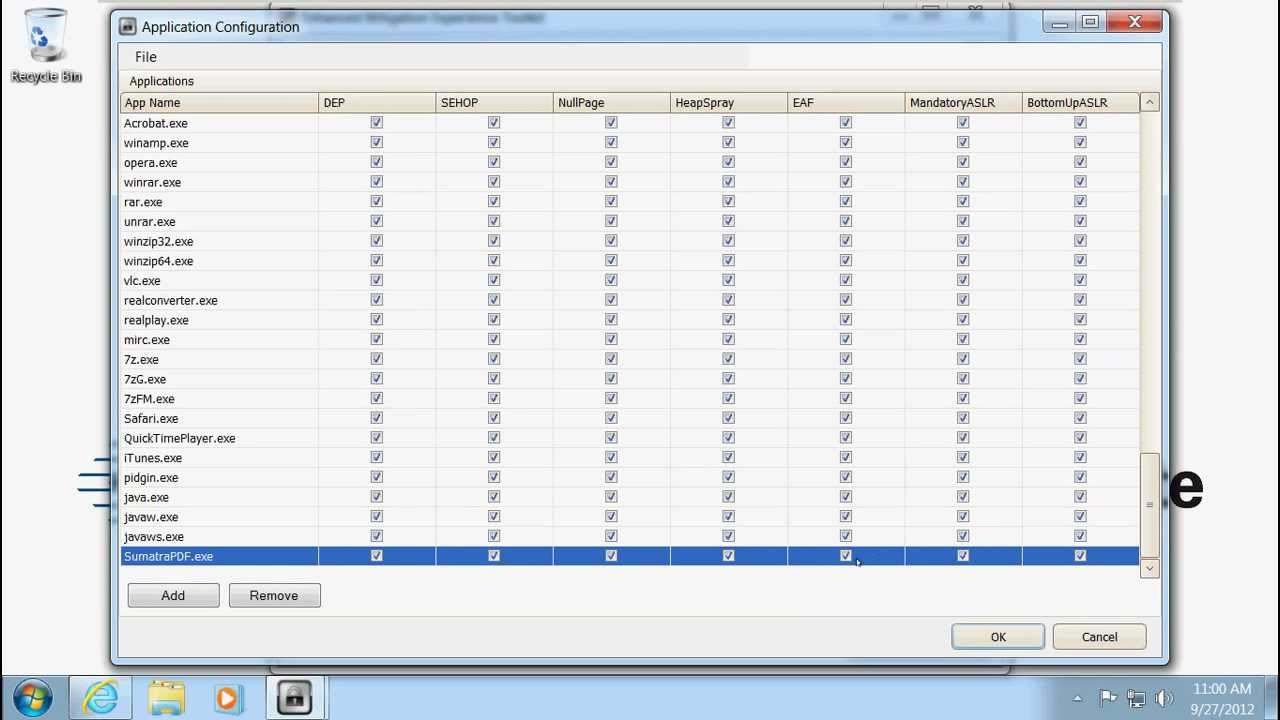
Task: Click the BottomUpASLR column header
Action: pyautogui.click(x=1080, y=103)
